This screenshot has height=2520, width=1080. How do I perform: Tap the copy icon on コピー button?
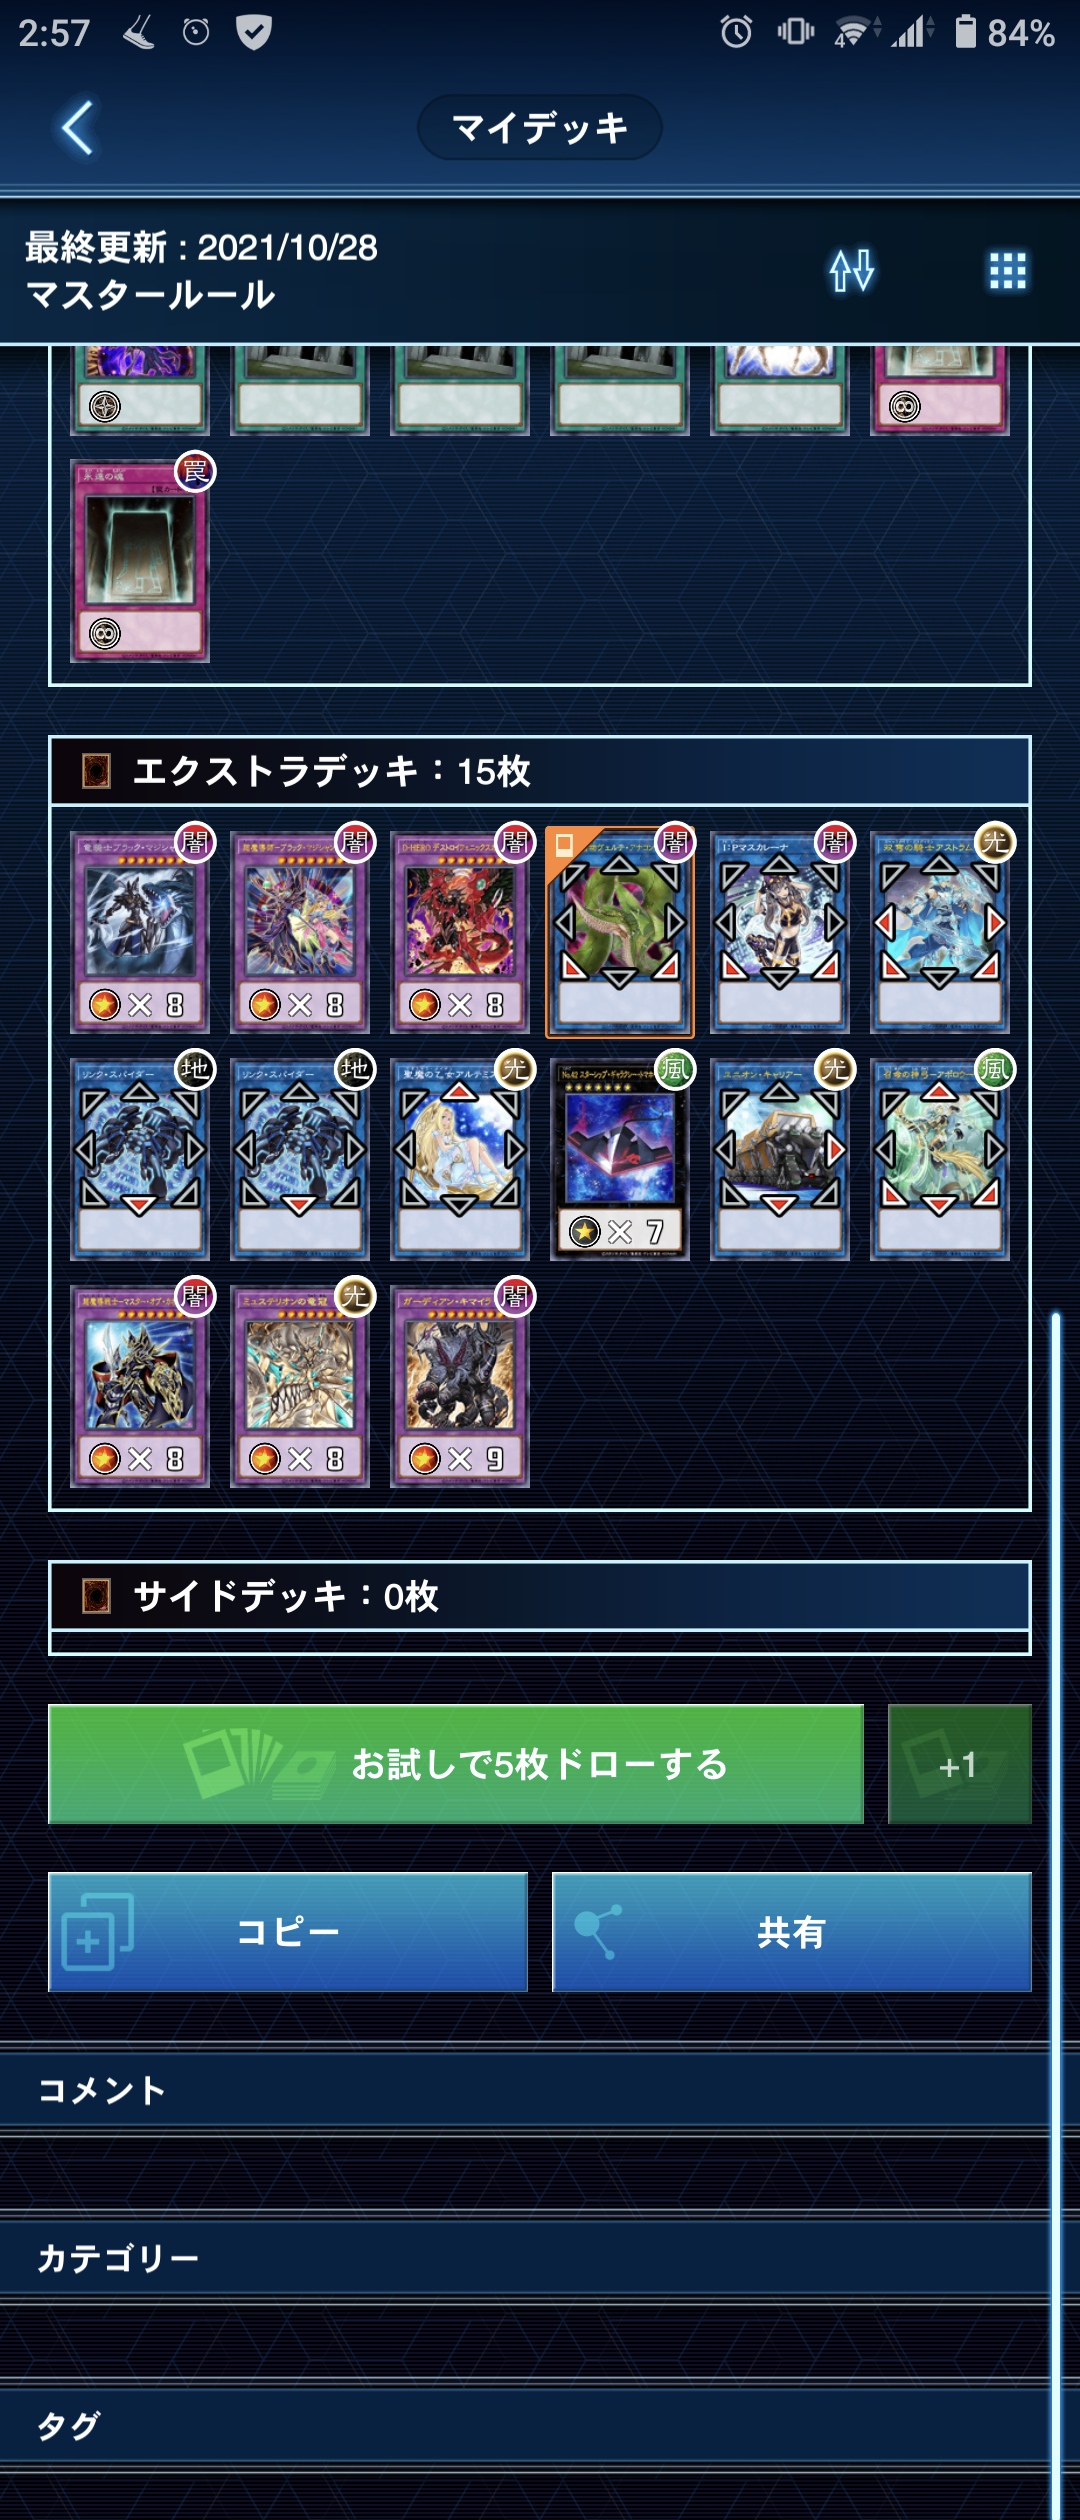[x=97, y=1932]
